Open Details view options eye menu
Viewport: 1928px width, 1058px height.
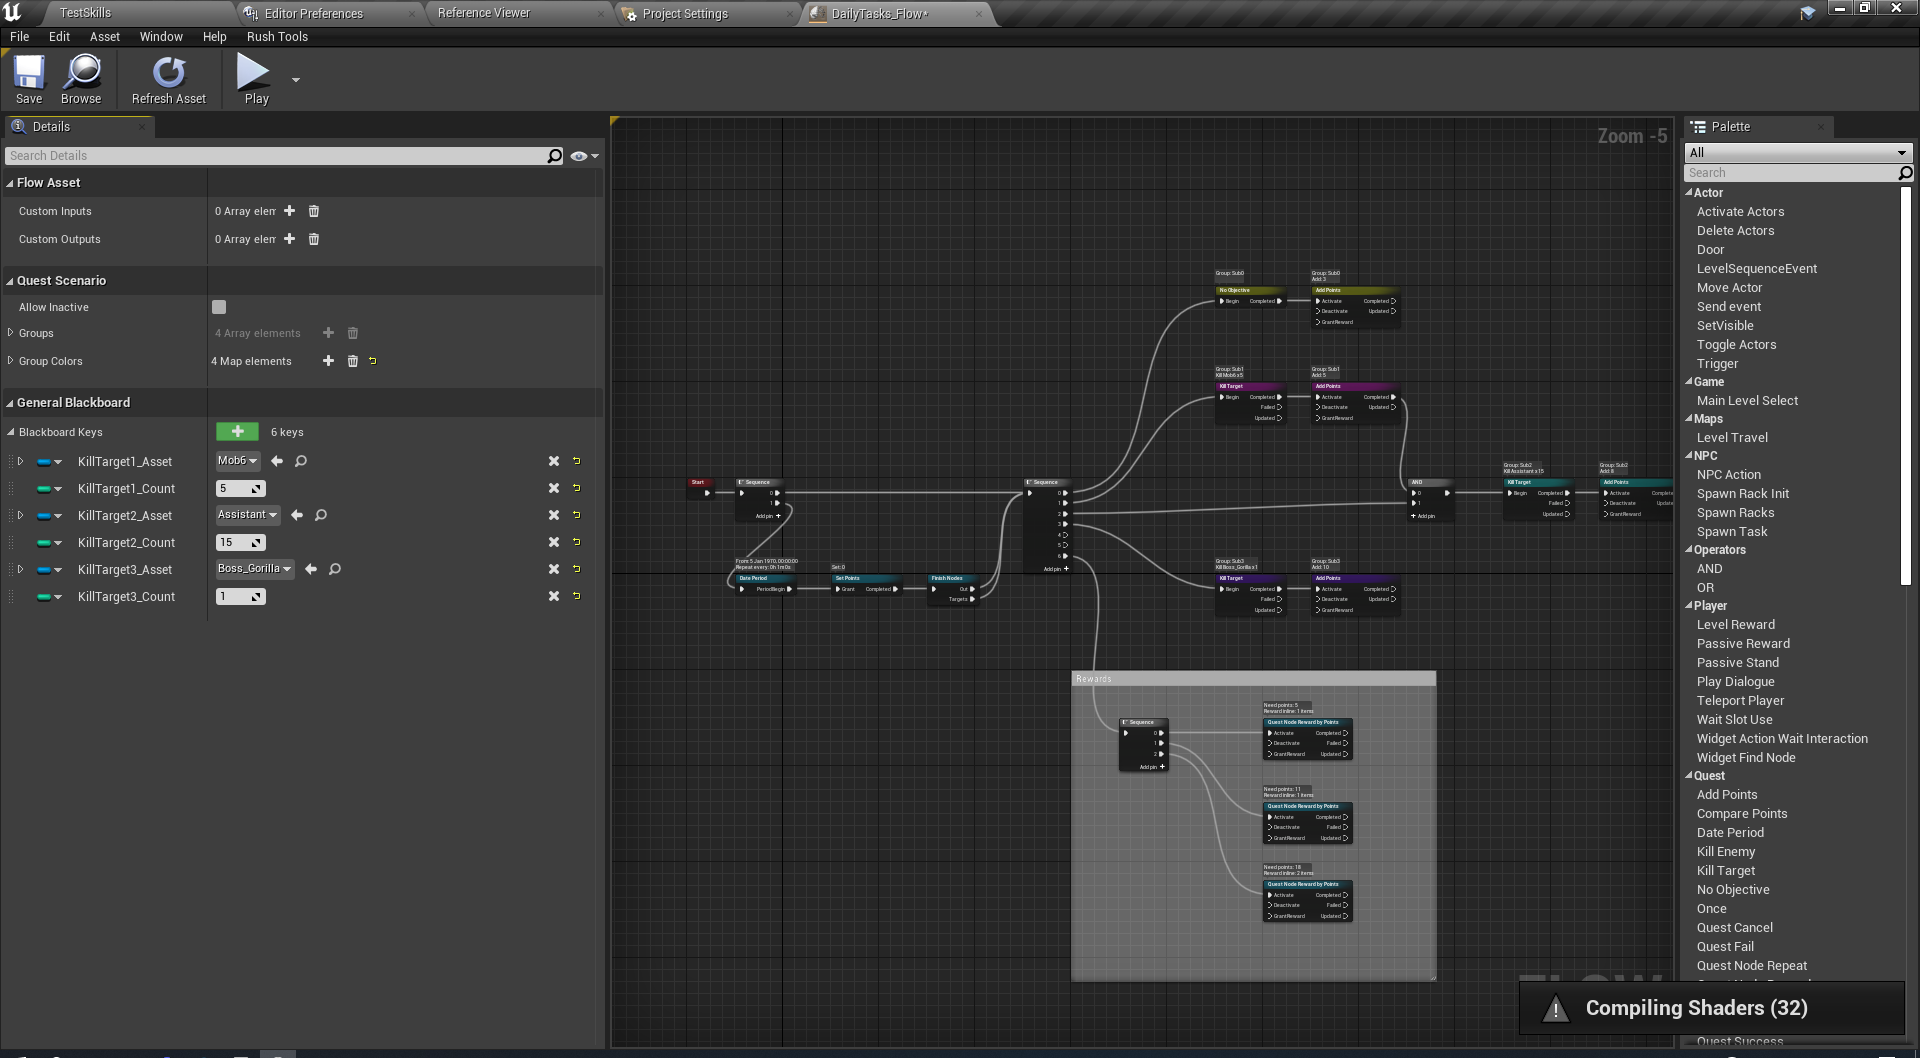pyautogui.click(x=584, y=156)
